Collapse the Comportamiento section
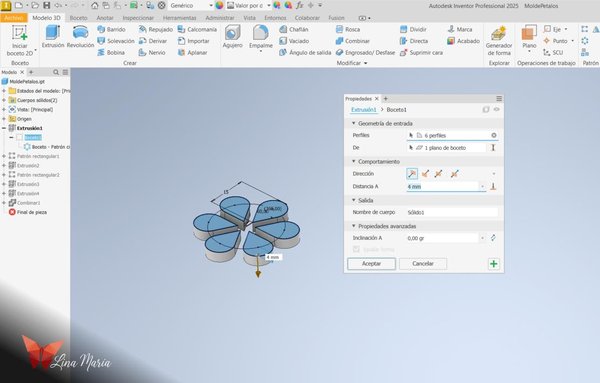600x383 pixels. (x=354, y=161)
